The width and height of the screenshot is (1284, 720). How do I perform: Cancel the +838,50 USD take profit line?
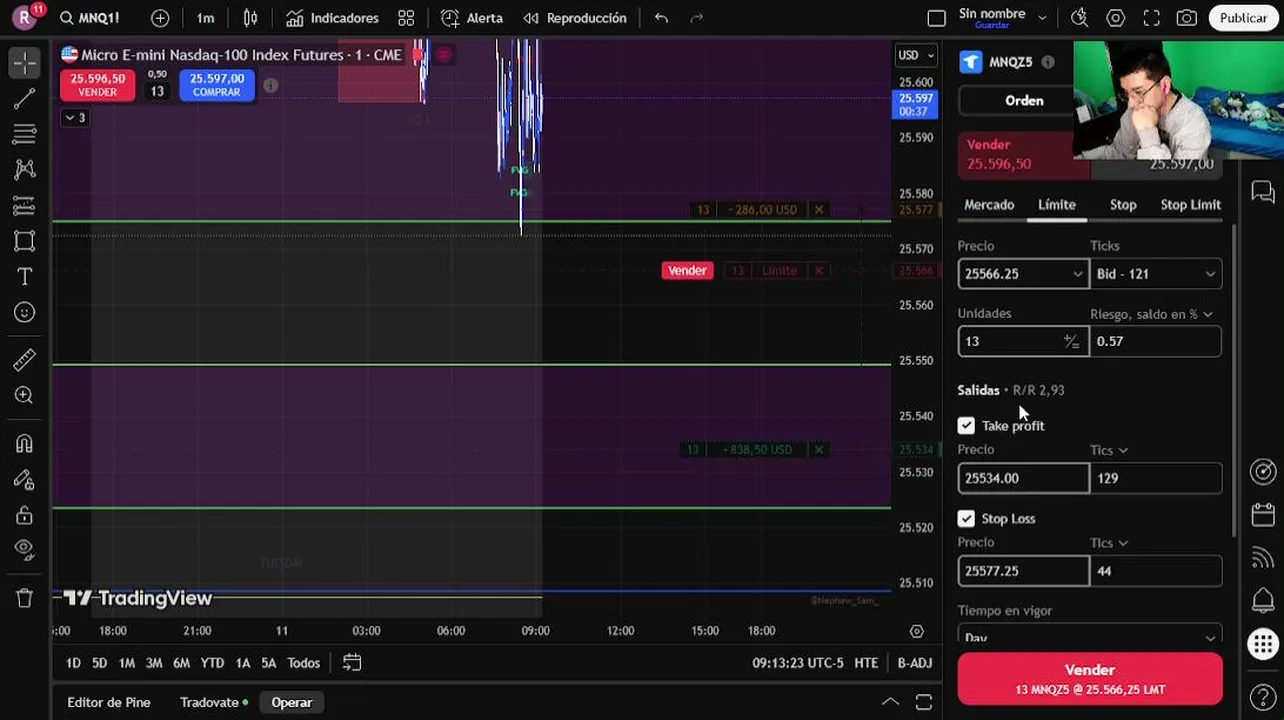point(819,450)
